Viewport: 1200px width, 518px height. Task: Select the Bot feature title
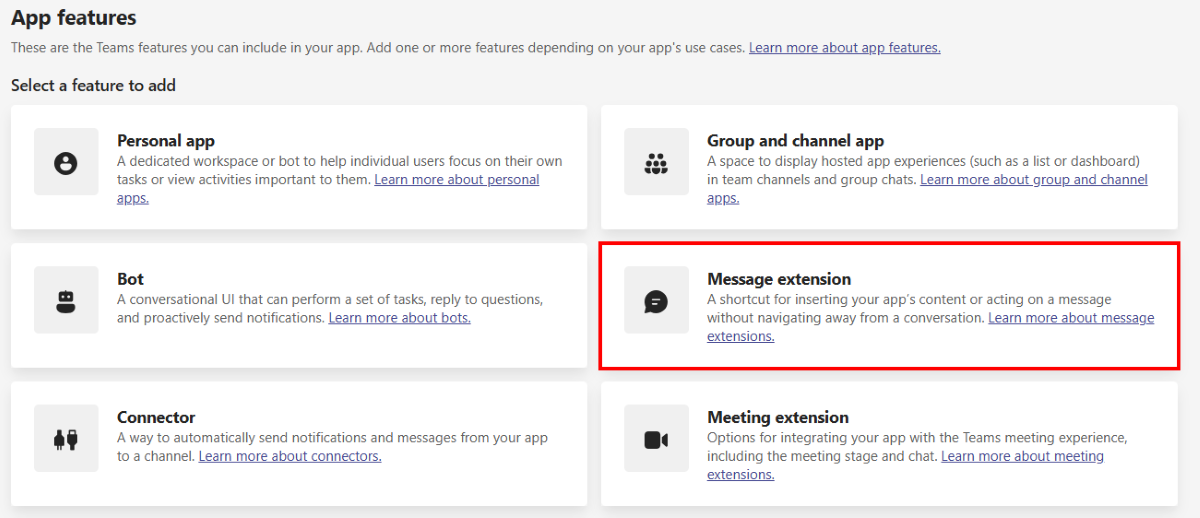pos(131,279)
